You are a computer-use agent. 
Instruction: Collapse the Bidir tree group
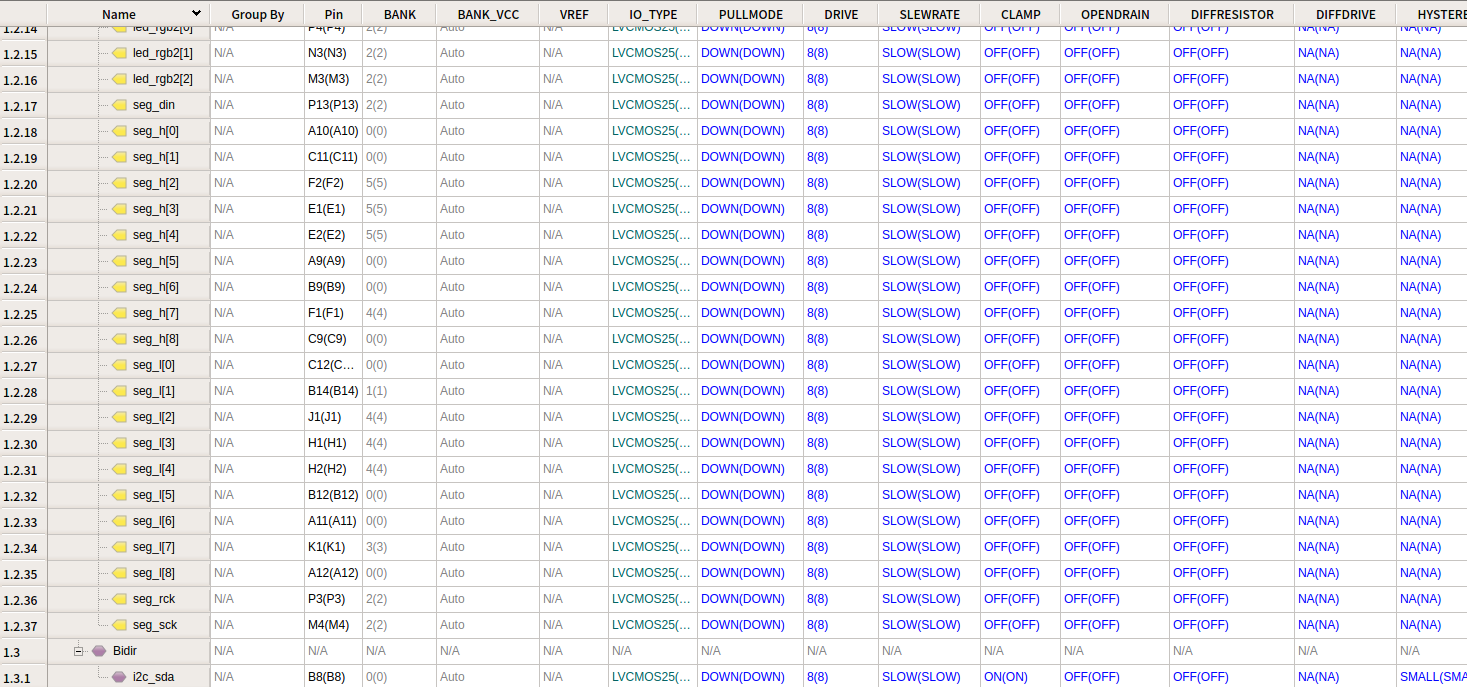(x=78, y=651)
